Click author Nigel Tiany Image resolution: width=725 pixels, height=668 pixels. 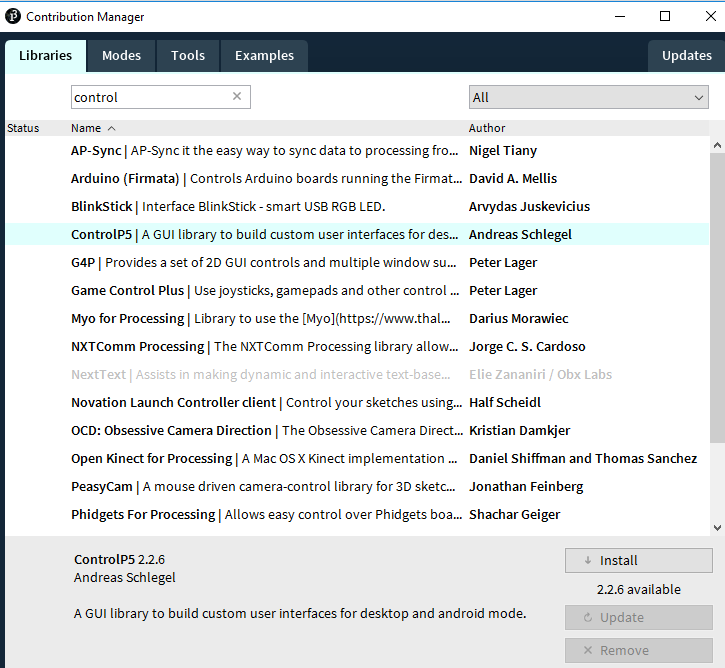tap(503, 151)
